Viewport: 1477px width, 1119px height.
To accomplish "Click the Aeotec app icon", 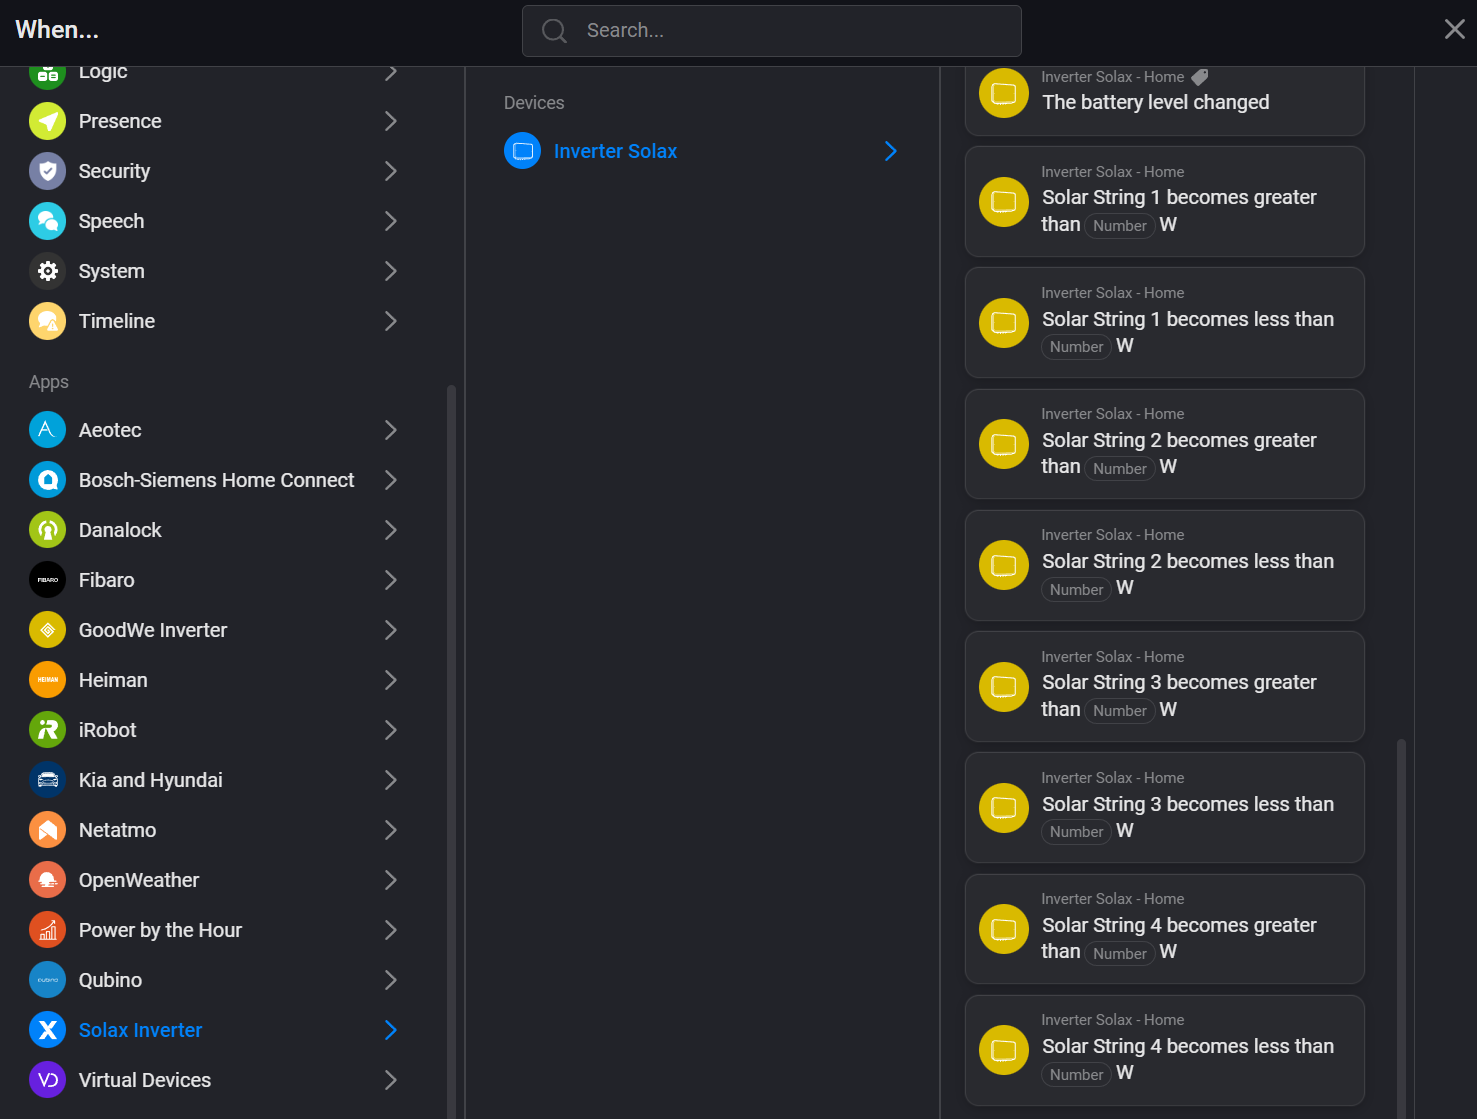I will click(47, 430).
